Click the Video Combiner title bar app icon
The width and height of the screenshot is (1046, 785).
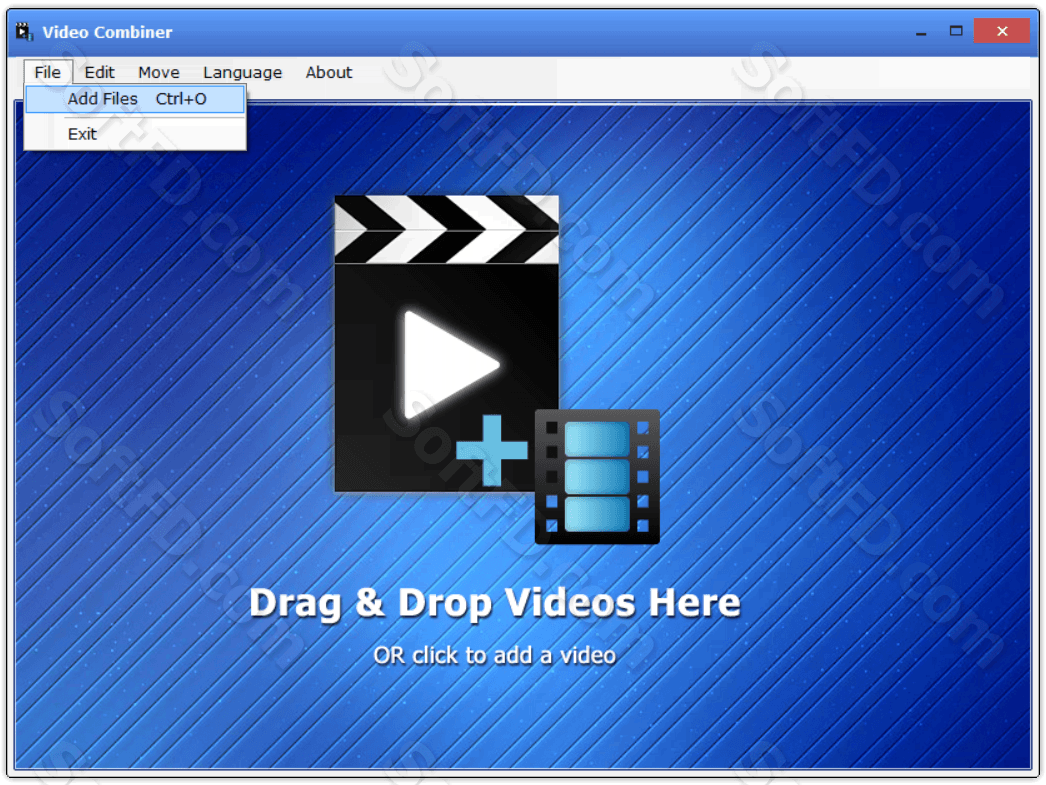click(x=25, y=31)
